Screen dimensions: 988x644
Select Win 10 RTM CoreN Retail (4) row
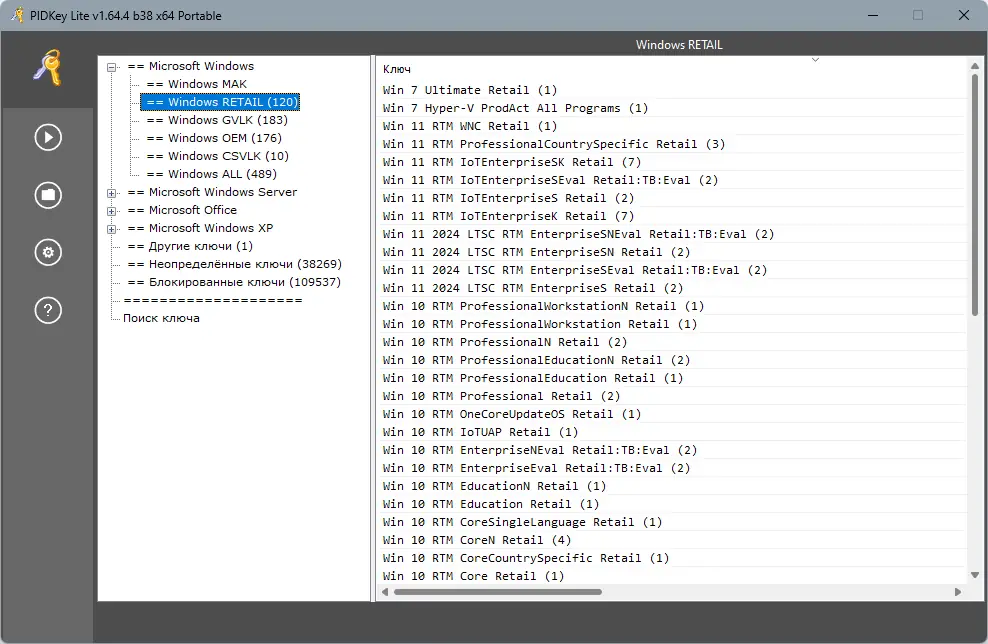click(671, 540)
